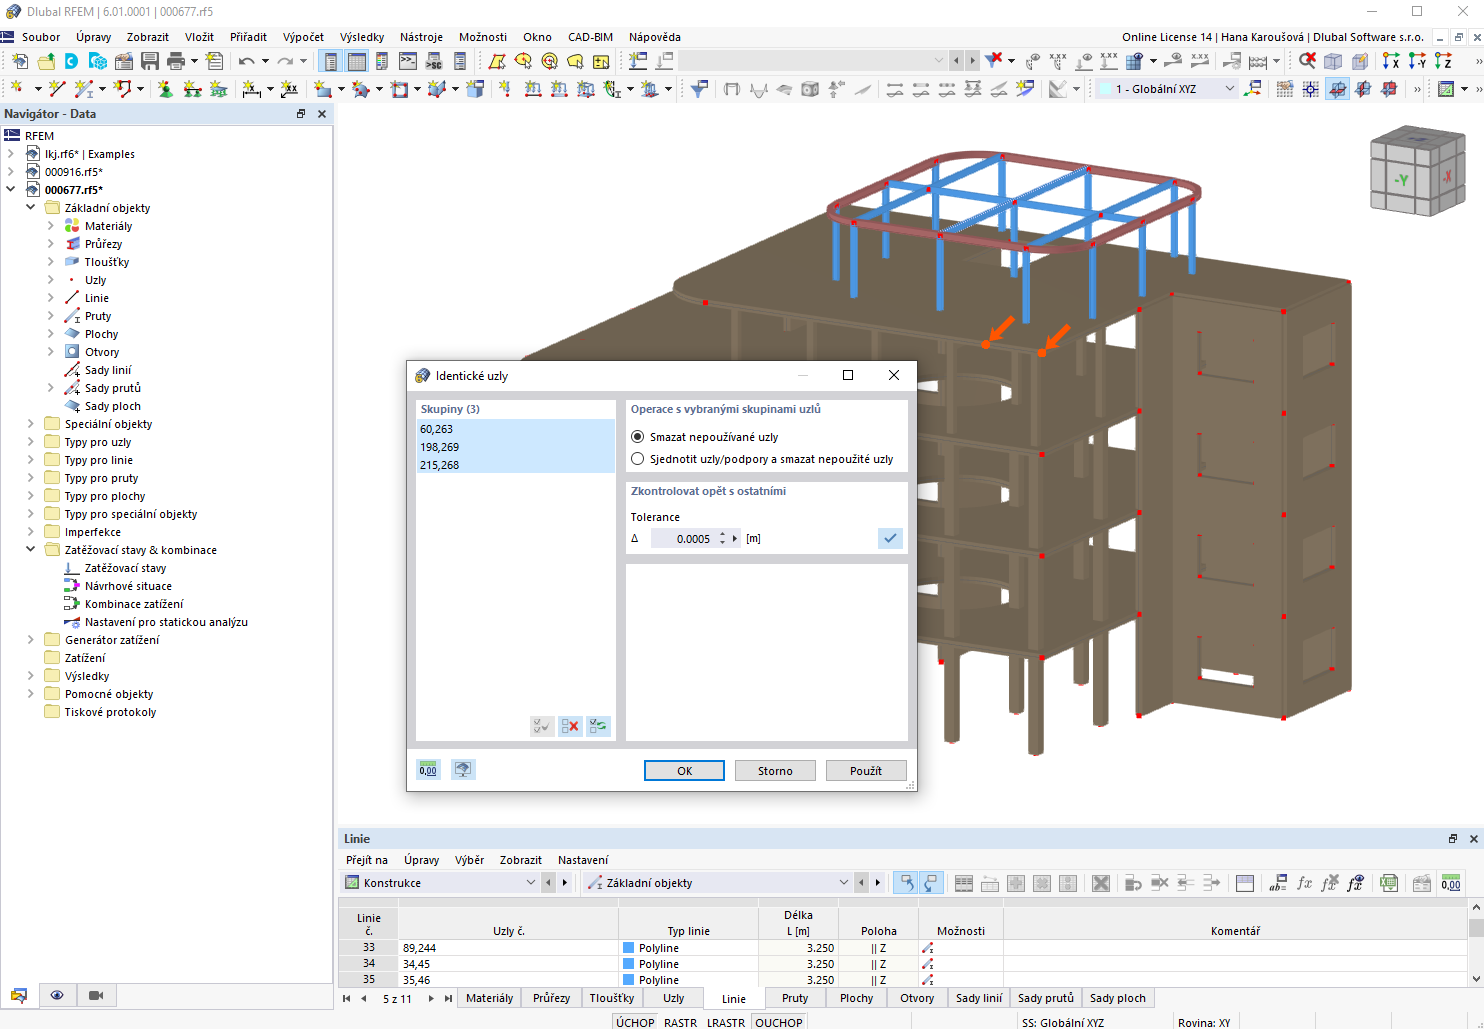This screenshot has height=1029, width=1484.
Task: Open file via the folder toolbar icon
Action: [46, 61]
